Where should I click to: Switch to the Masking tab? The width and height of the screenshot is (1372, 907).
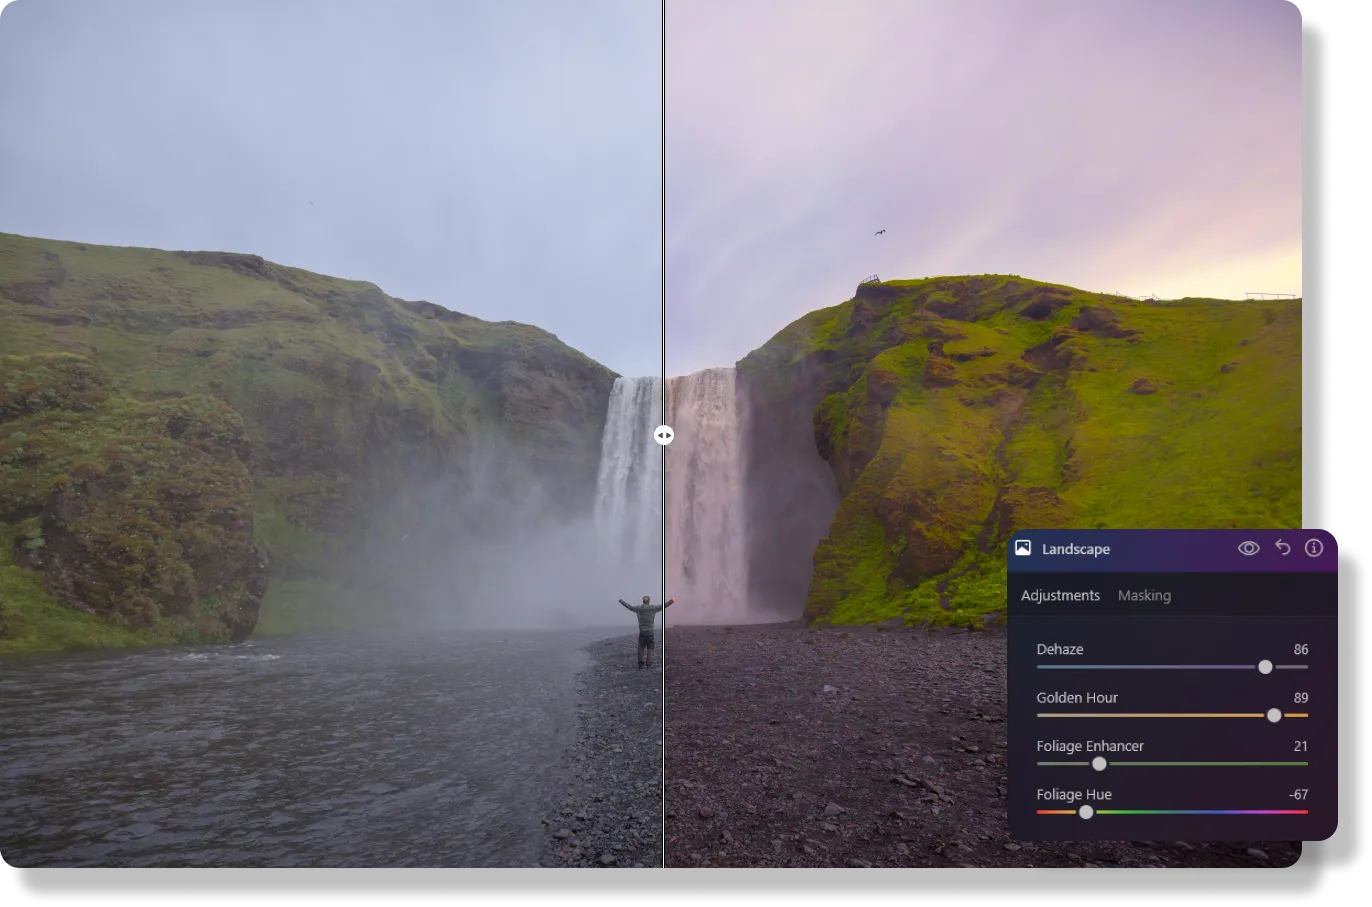[x=1144, y=595]
